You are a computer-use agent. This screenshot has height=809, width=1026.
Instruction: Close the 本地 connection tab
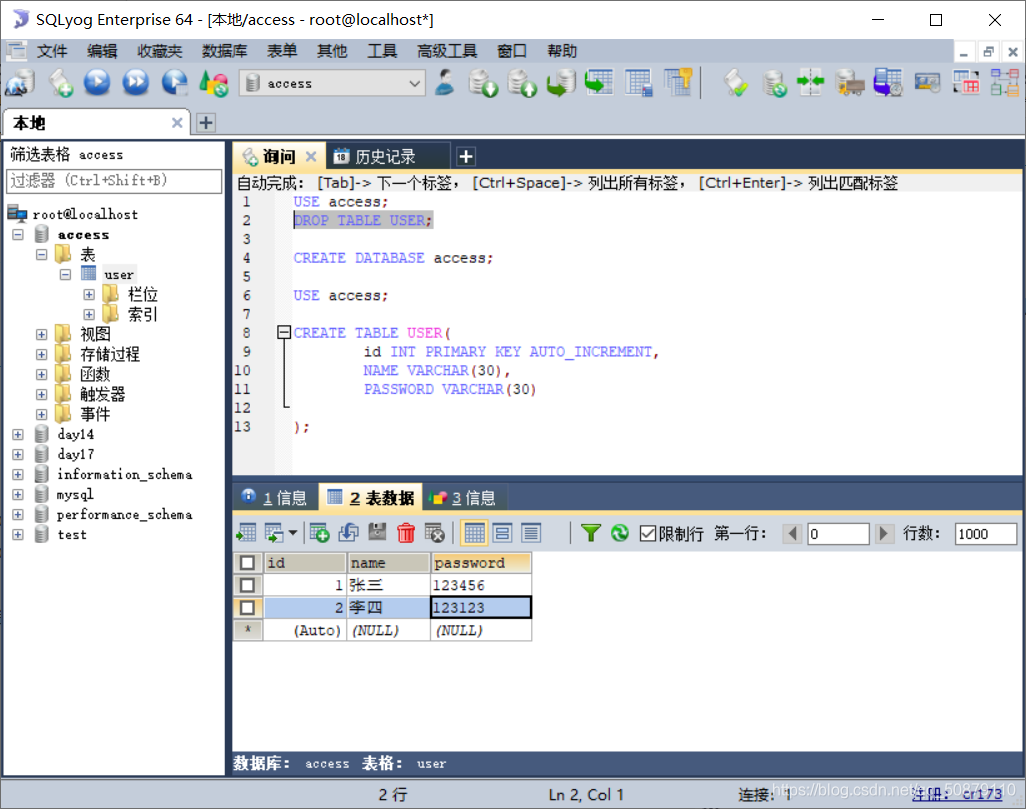tap(177, 122)
